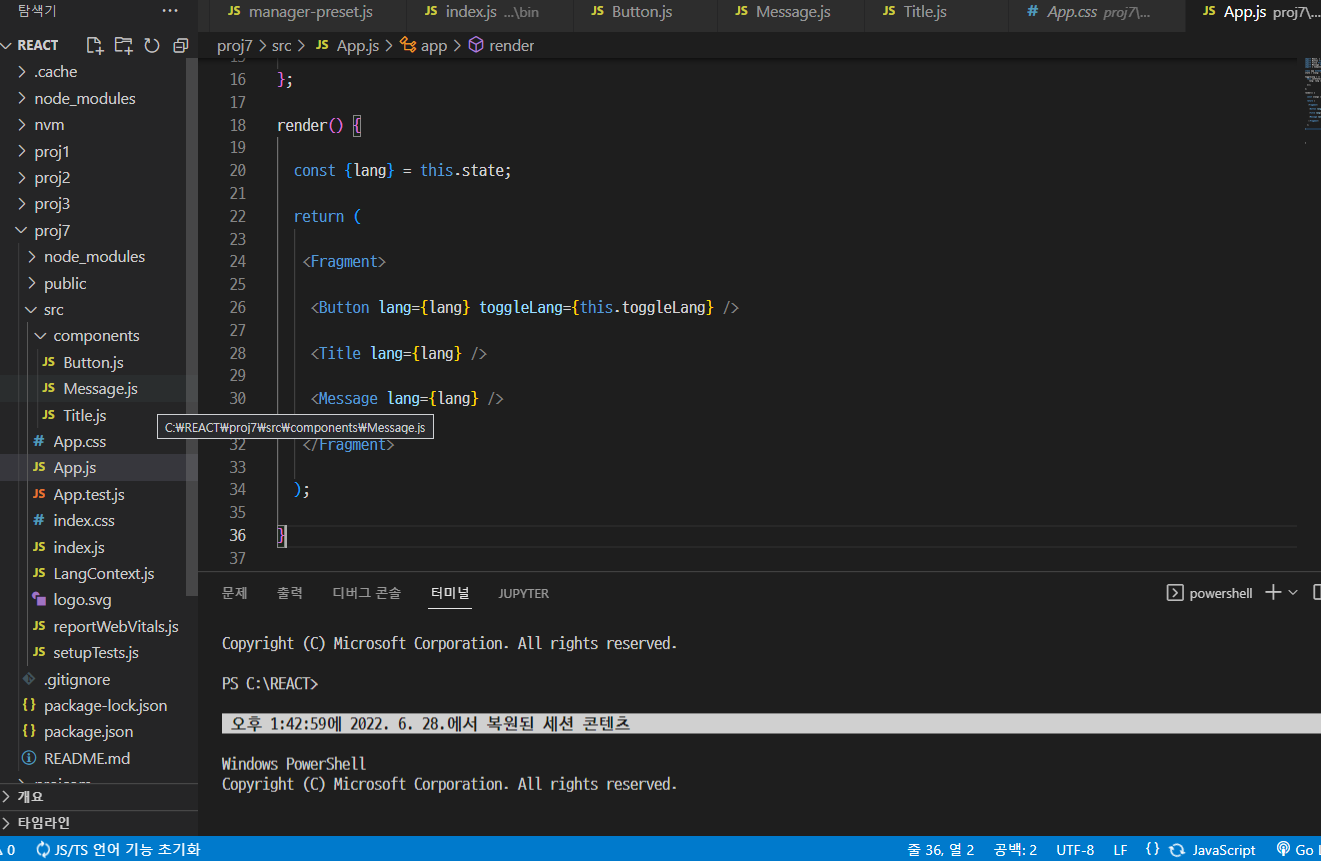Open setupTests.js in explorer
The width and height of the screenshot is (1321, 861).
[x=95, y=652]
